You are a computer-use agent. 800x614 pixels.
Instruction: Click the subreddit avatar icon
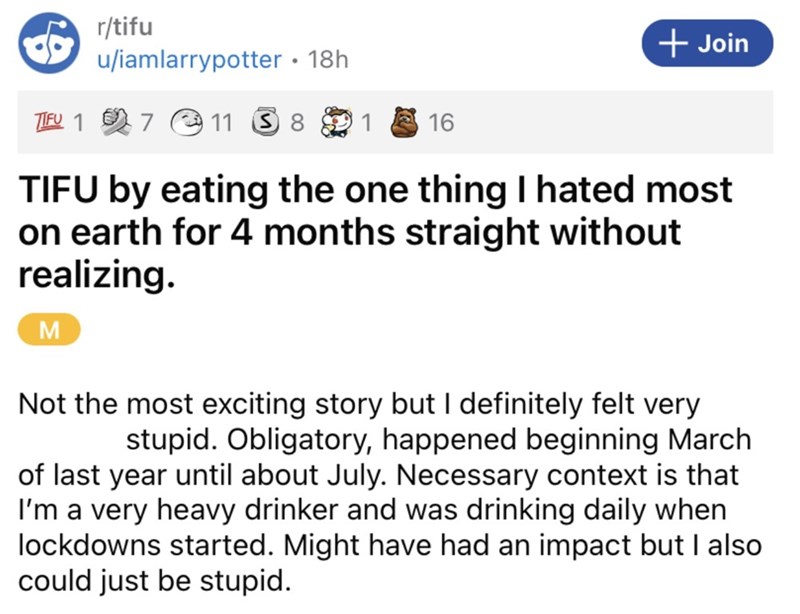coord(46,46)
